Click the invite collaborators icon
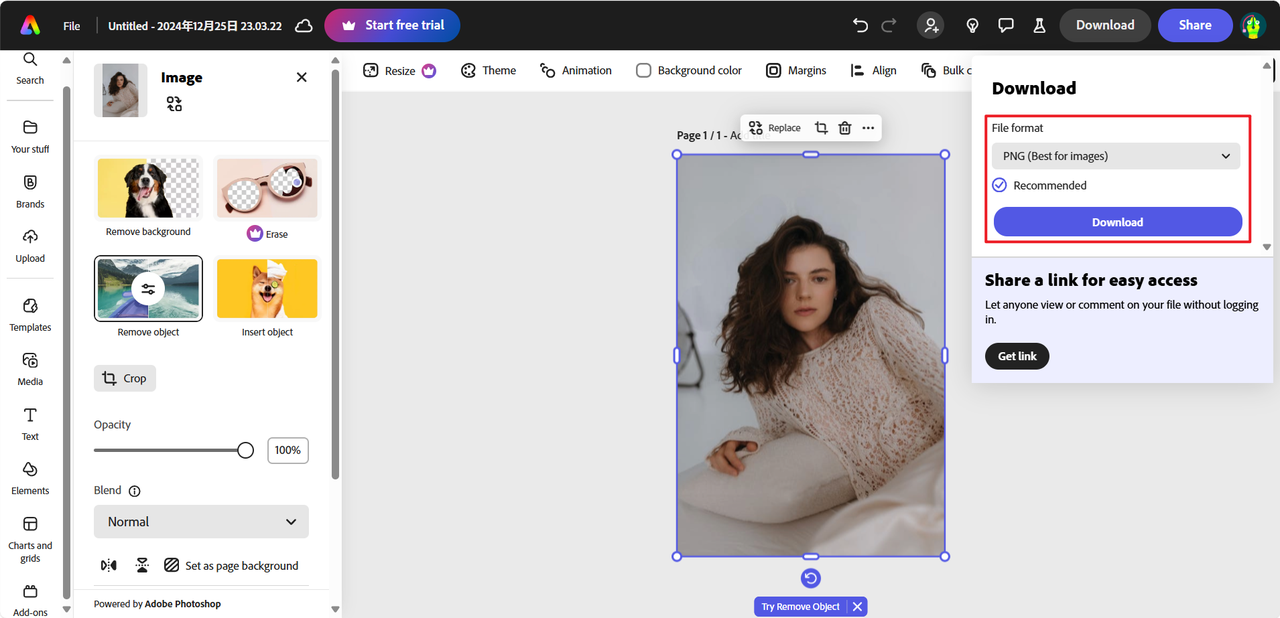This screenshot has width=1280, height=618. click(930, 25)
